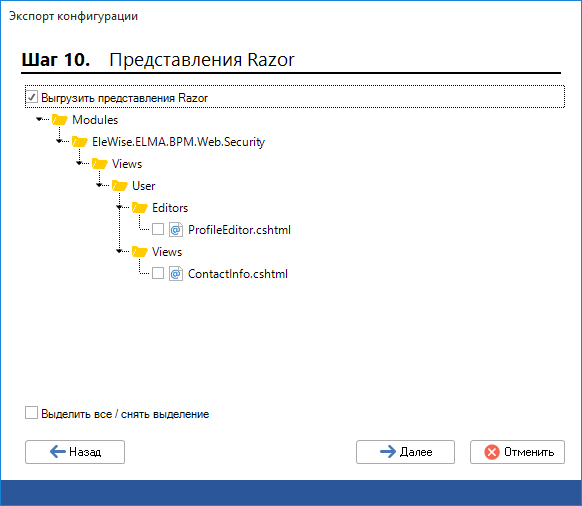Select the top-level Views folder label
Viewport: 582px width, 506px height.
(x=127, y=164)
